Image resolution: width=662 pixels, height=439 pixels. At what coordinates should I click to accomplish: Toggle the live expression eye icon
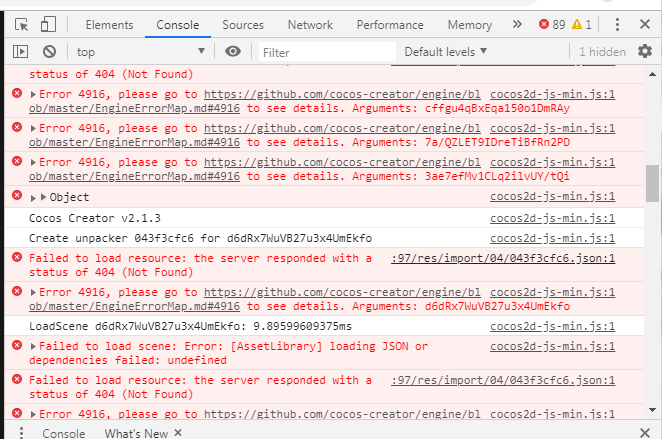point(233,51)
